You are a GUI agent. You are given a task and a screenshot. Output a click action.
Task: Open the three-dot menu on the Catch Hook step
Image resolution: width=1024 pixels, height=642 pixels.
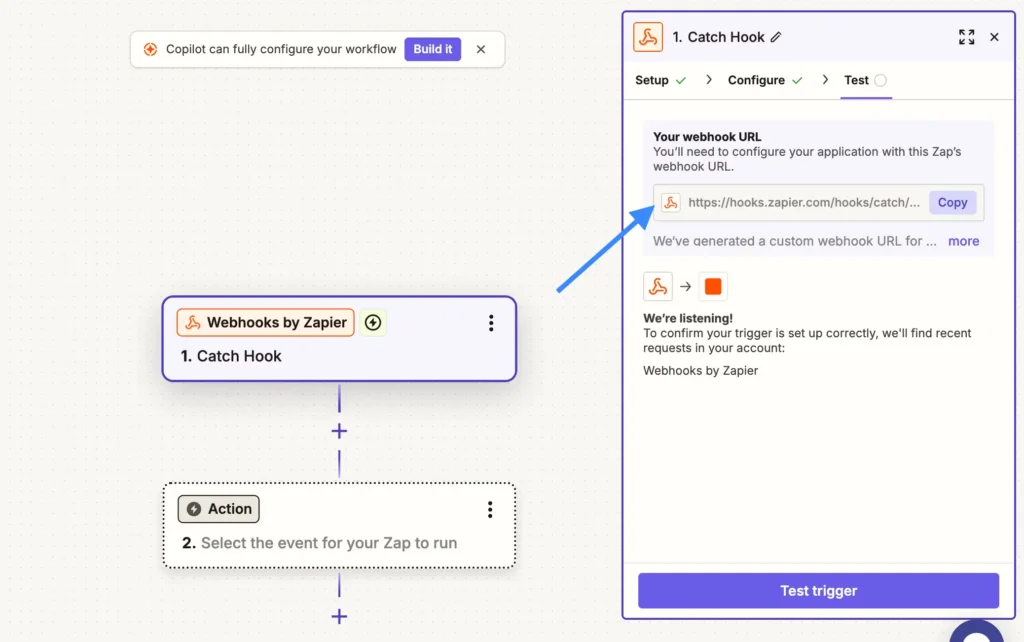(490, 323)
